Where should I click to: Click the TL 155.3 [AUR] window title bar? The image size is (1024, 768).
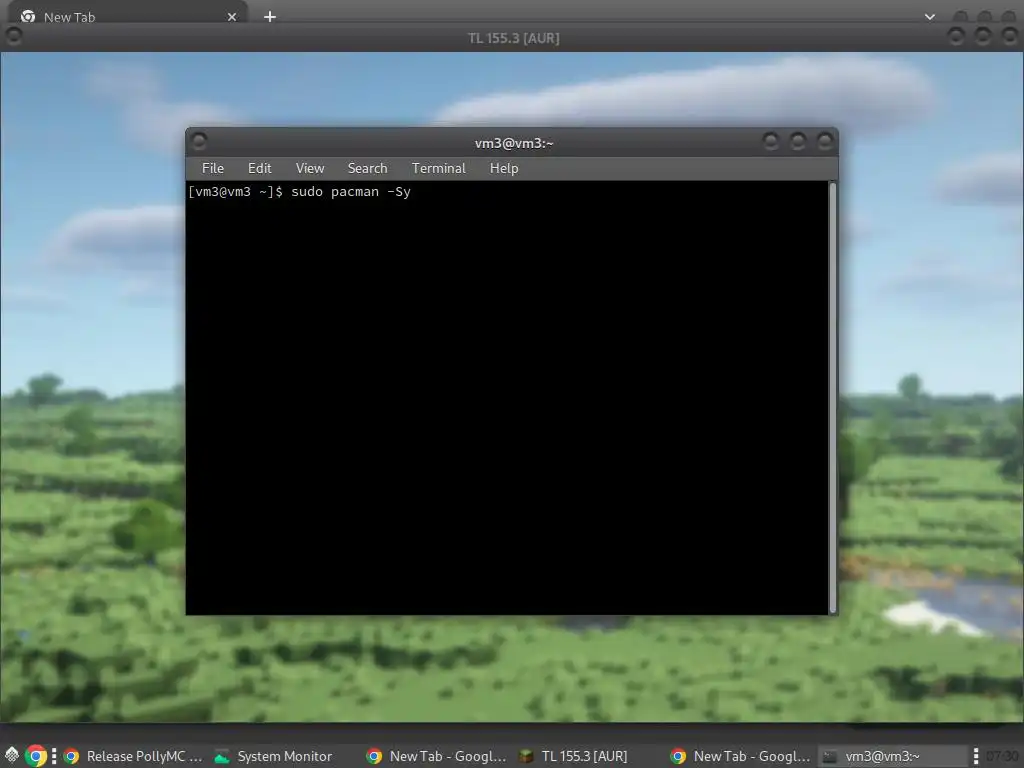tap(513, 38)
